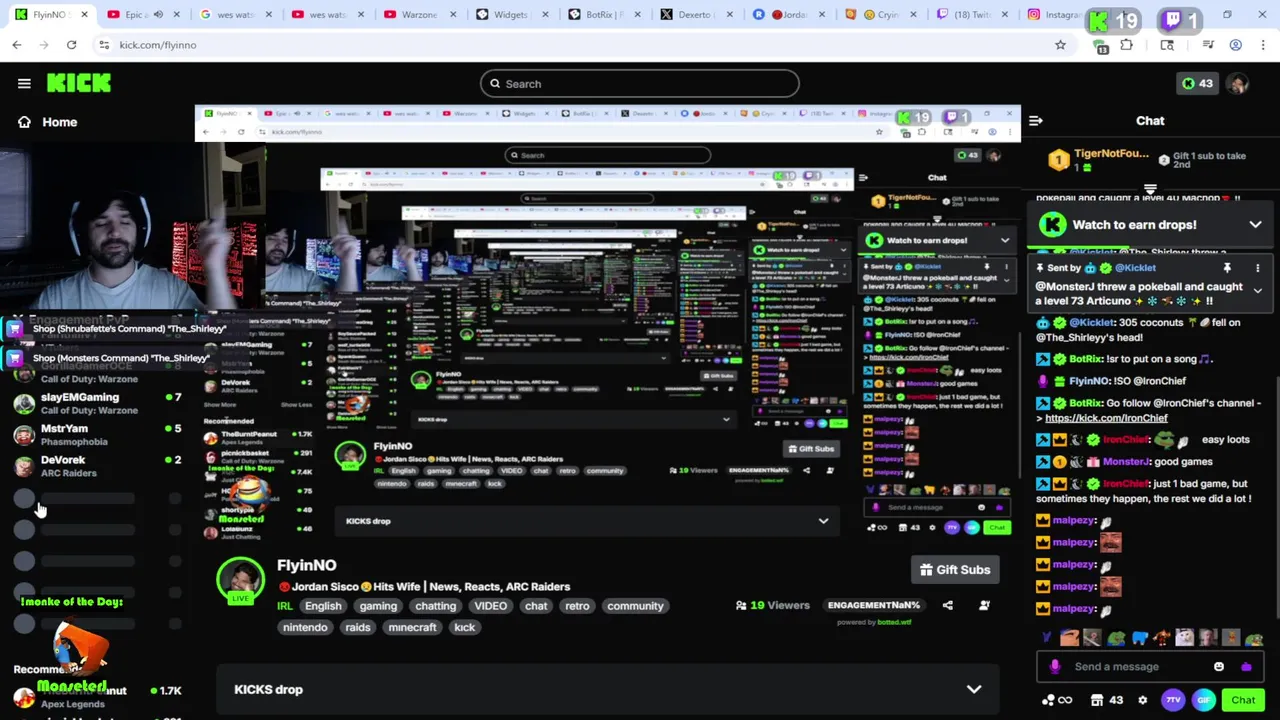Select the VIDEO tag

tap(490, 606)
